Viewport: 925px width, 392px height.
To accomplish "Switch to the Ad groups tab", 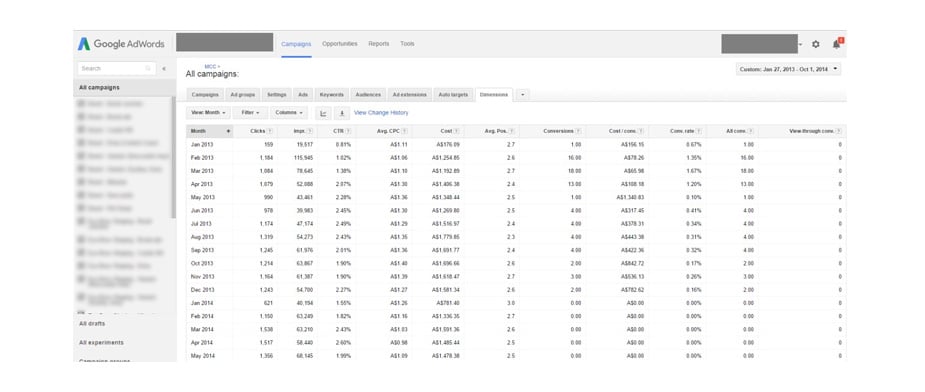I will click(242, 94).
